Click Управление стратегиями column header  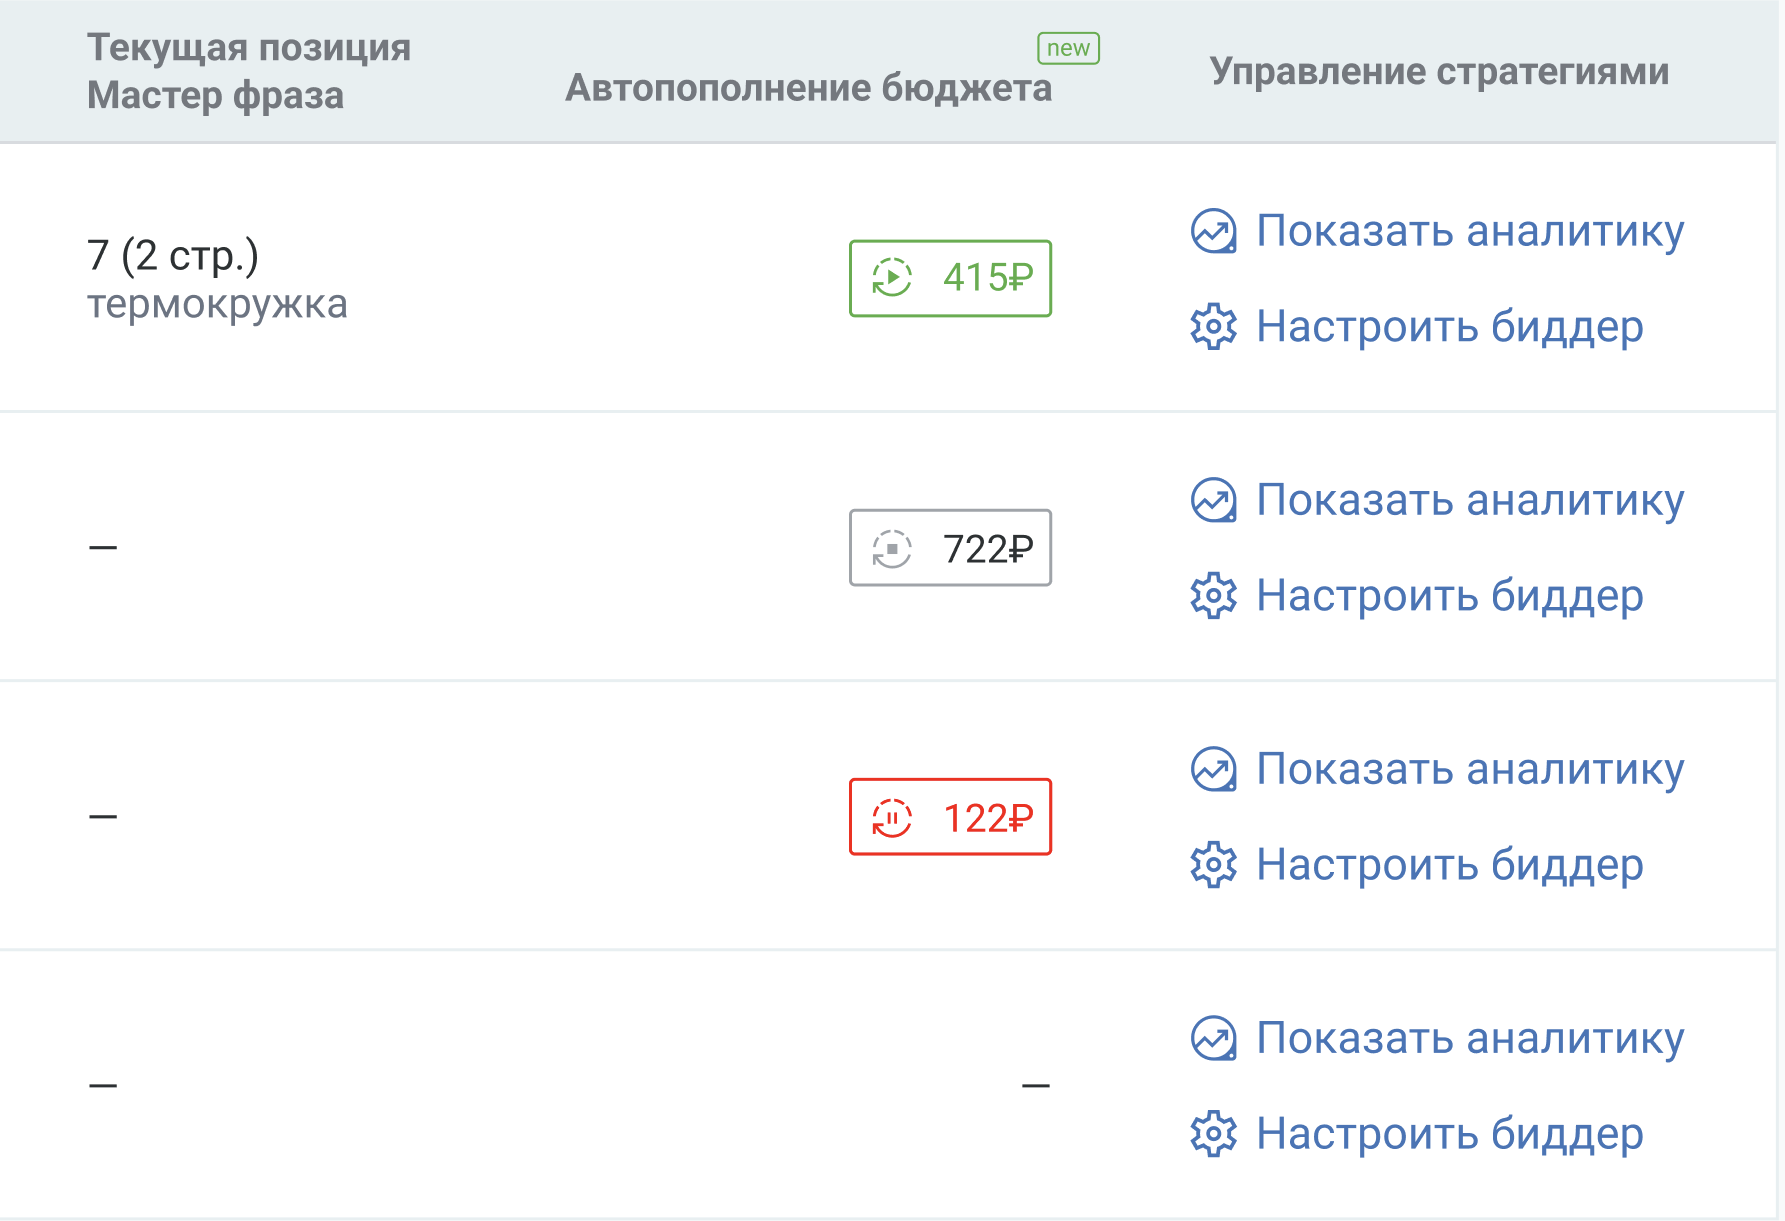point(1439,72)
